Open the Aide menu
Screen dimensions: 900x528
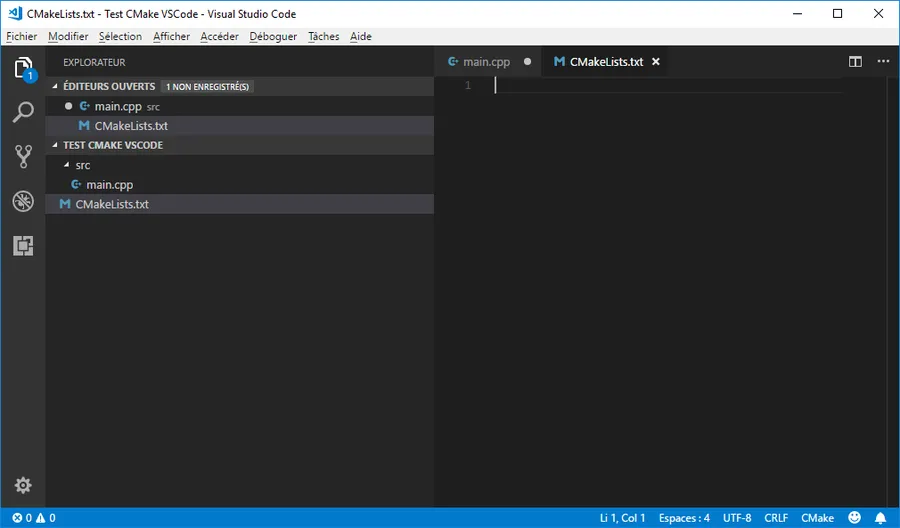click(x=360, y=36)
